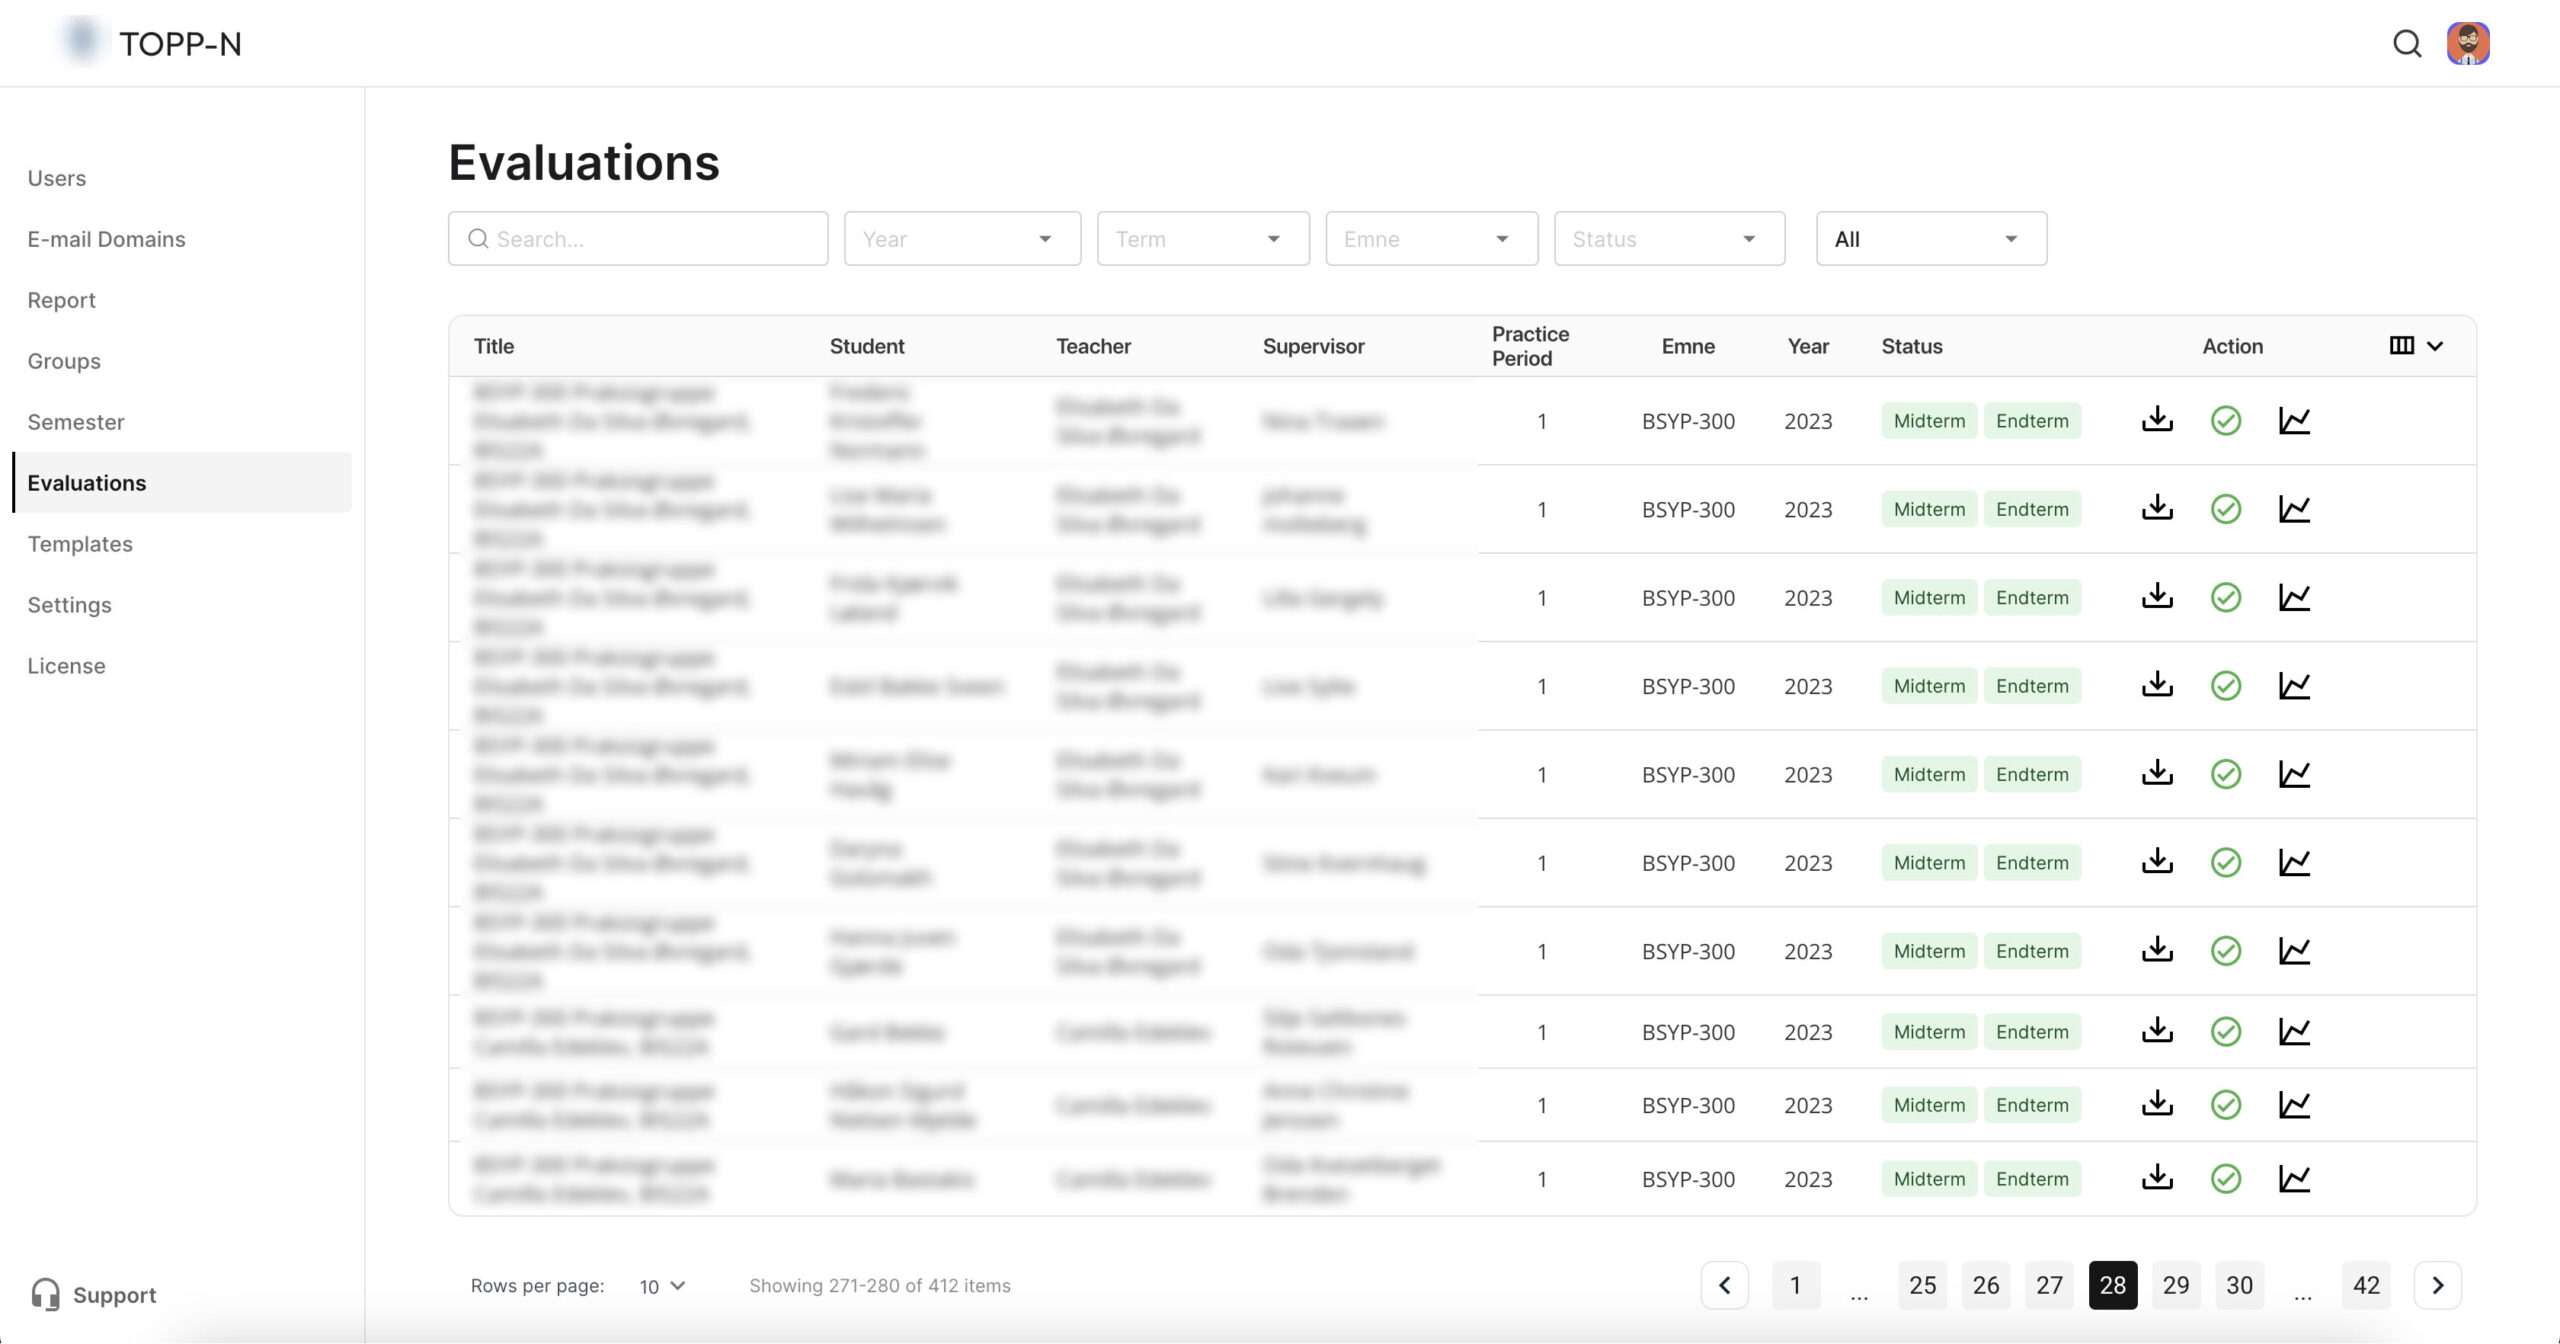This screenshot has width=2560, height=1344.
Task: Go to the previous page arrow
Action: (x=1724, y=1285)
